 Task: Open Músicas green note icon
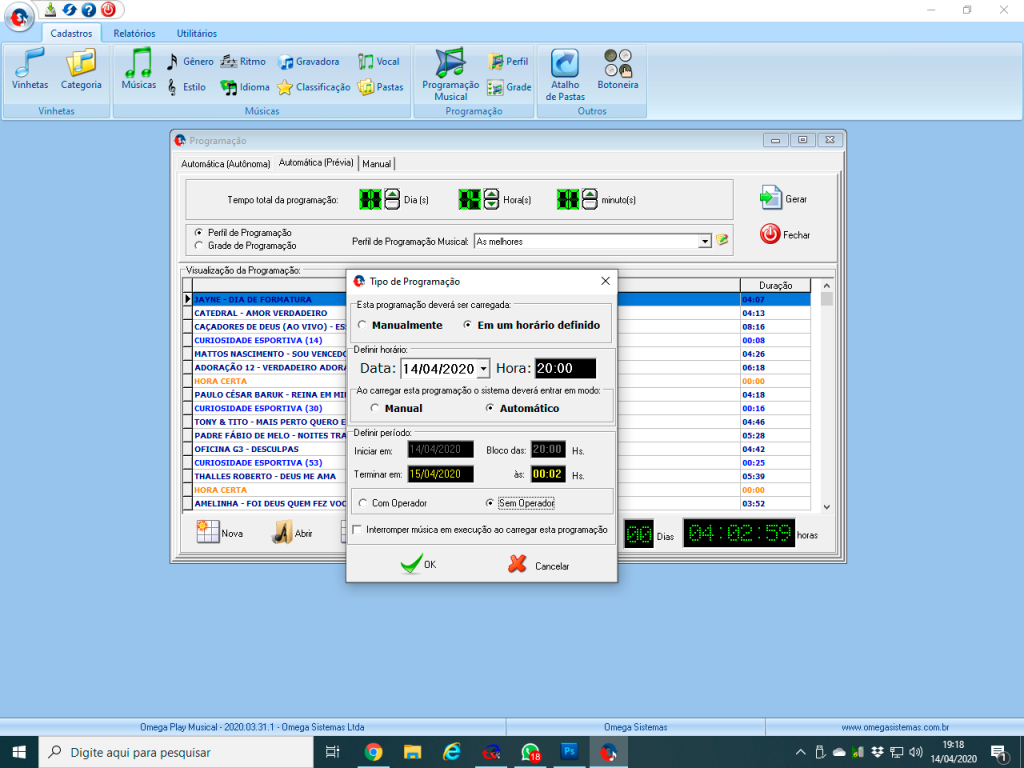coord(138,65)
